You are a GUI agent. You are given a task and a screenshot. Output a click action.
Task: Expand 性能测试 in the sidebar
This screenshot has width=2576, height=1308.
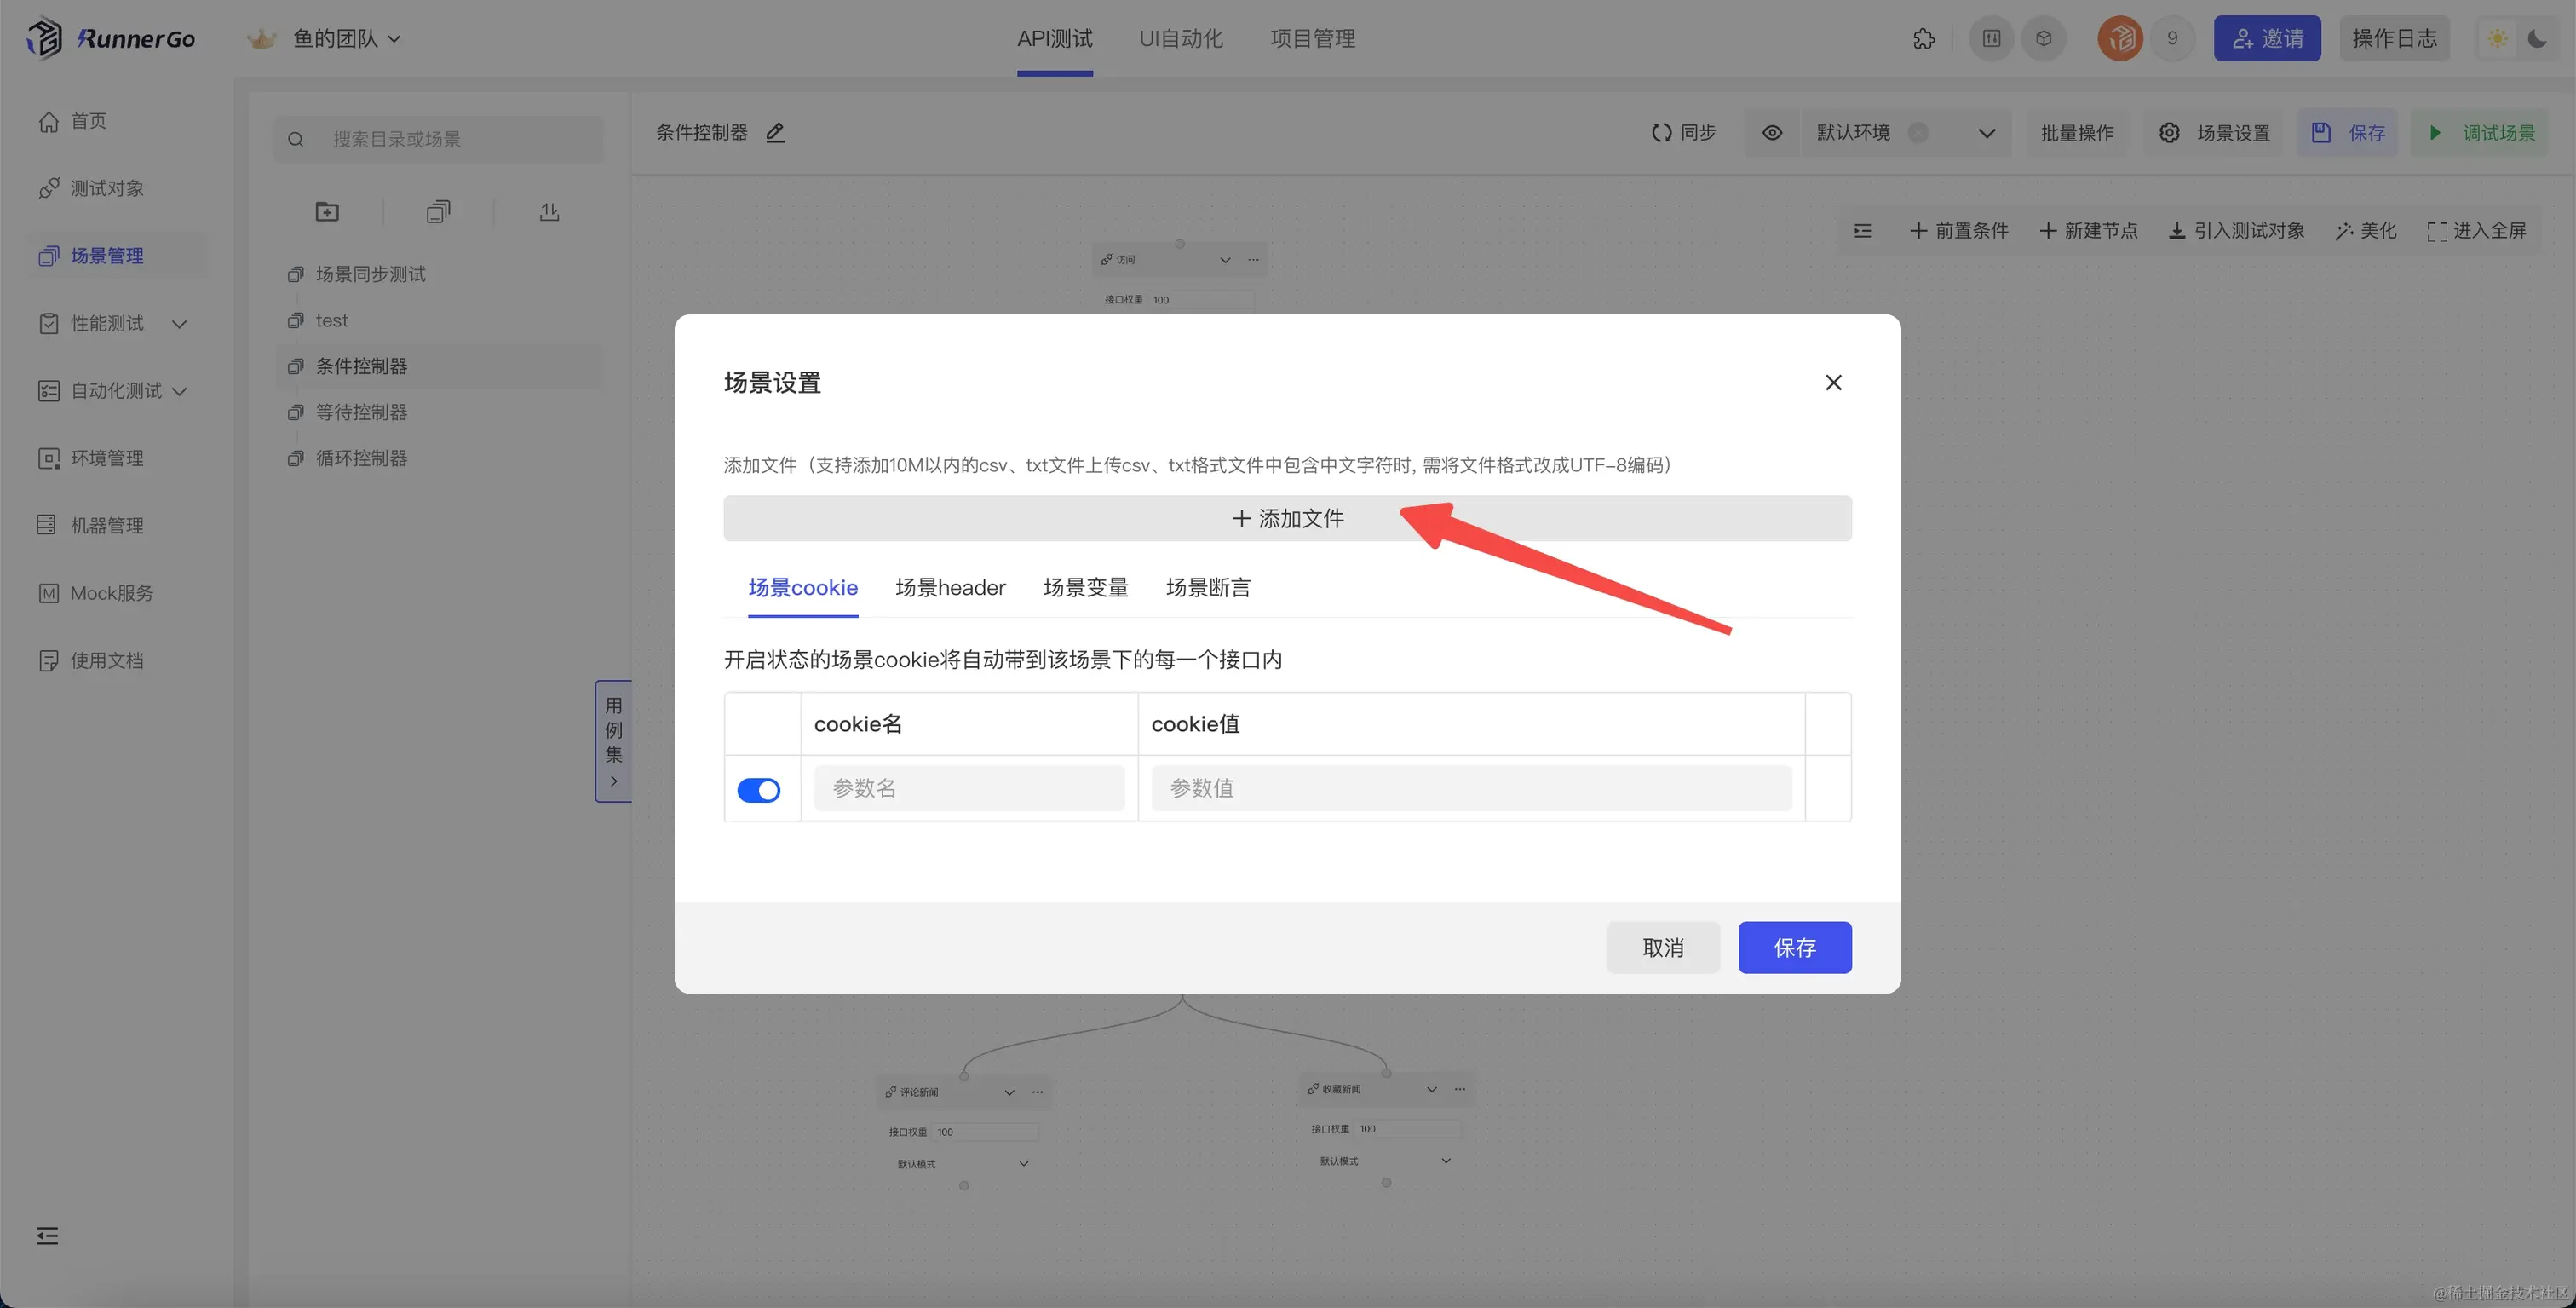[x=179, y=324]
